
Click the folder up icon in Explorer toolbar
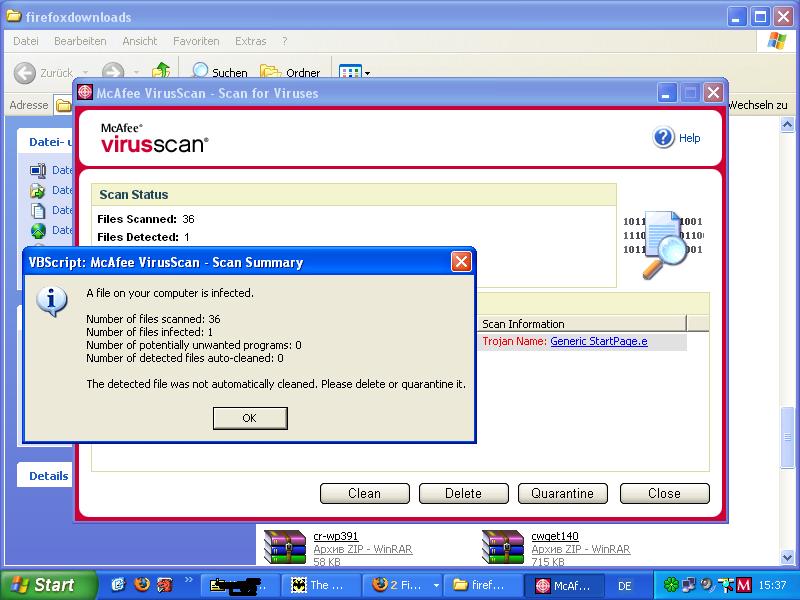tap(161, 71)
